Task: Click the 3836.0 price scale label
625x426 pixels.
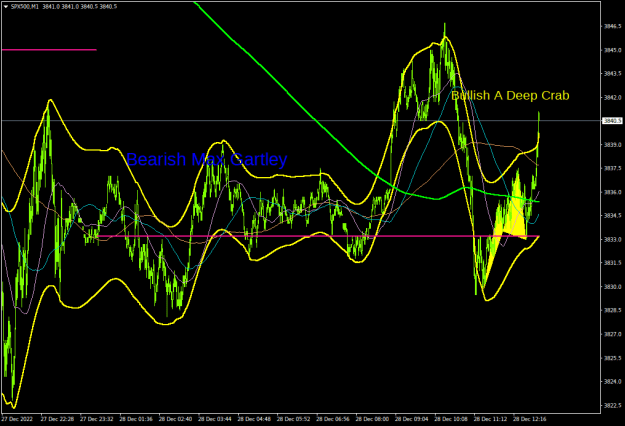Action: tap(612, 192)
